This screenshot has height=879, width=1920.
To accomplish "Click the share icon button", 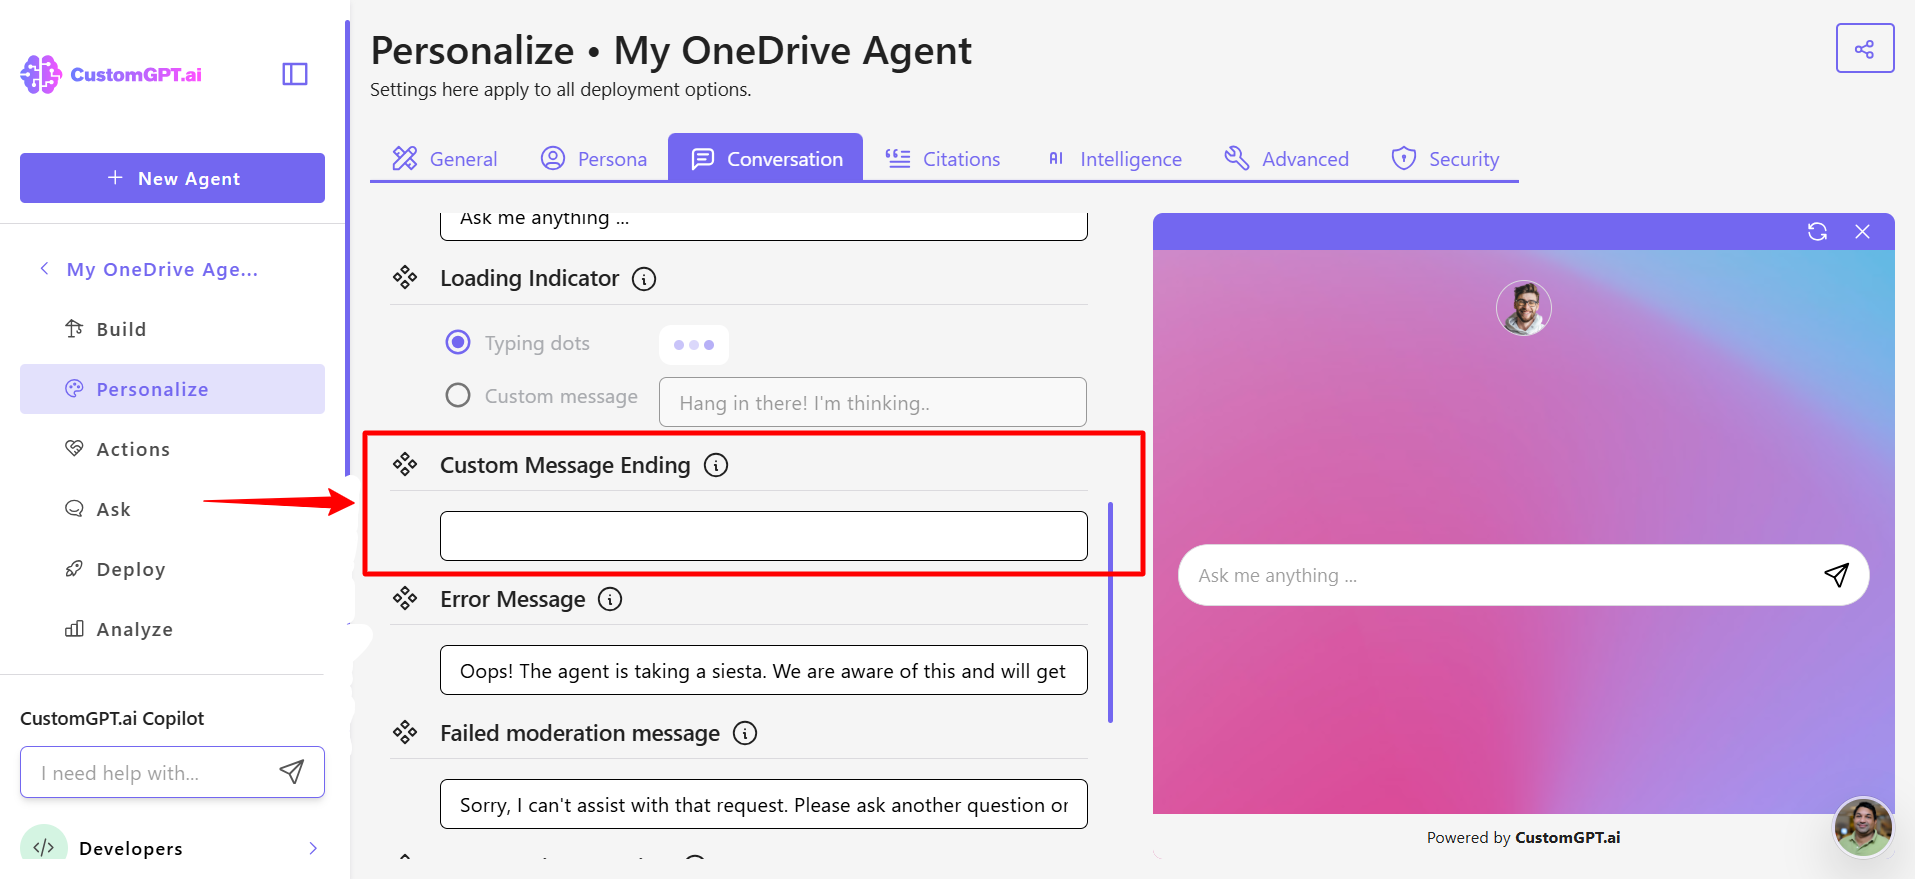I will click(x=1865, y=48).
